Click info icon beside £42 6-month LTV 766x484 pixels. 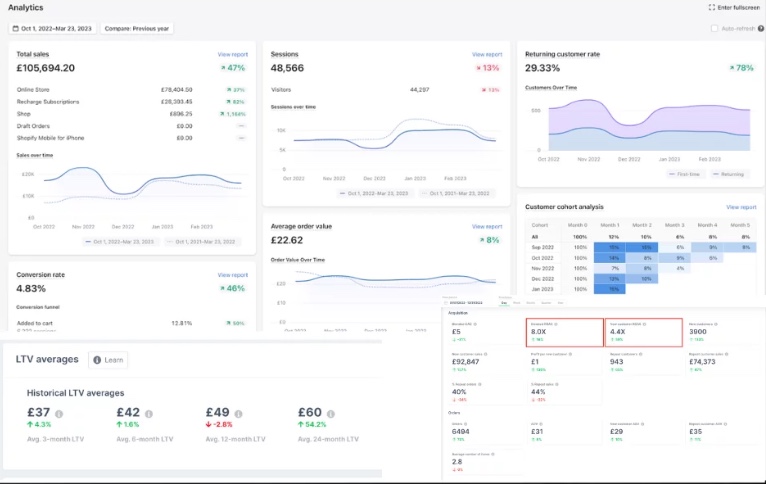click(149, 413)
